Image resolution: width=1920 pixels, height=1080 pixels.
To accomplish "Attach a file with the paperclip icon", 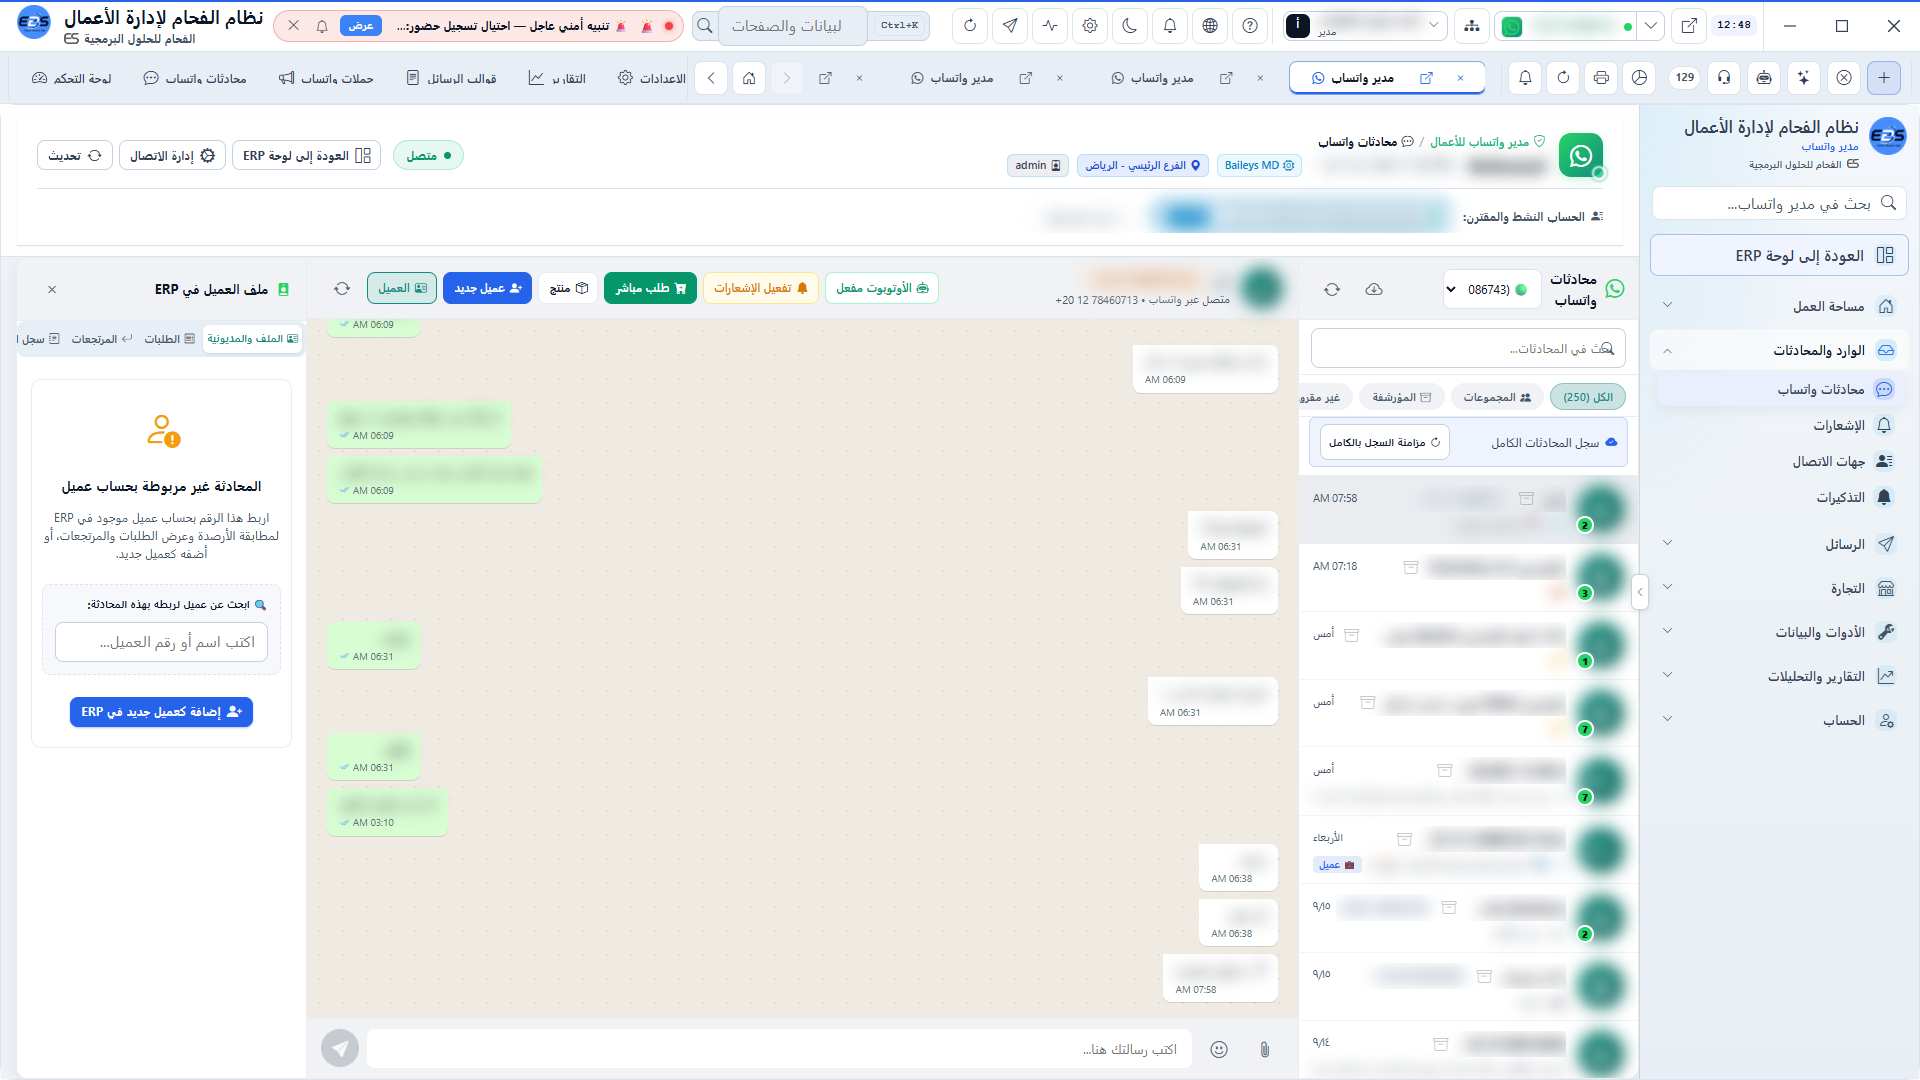I will 1264,1049.
